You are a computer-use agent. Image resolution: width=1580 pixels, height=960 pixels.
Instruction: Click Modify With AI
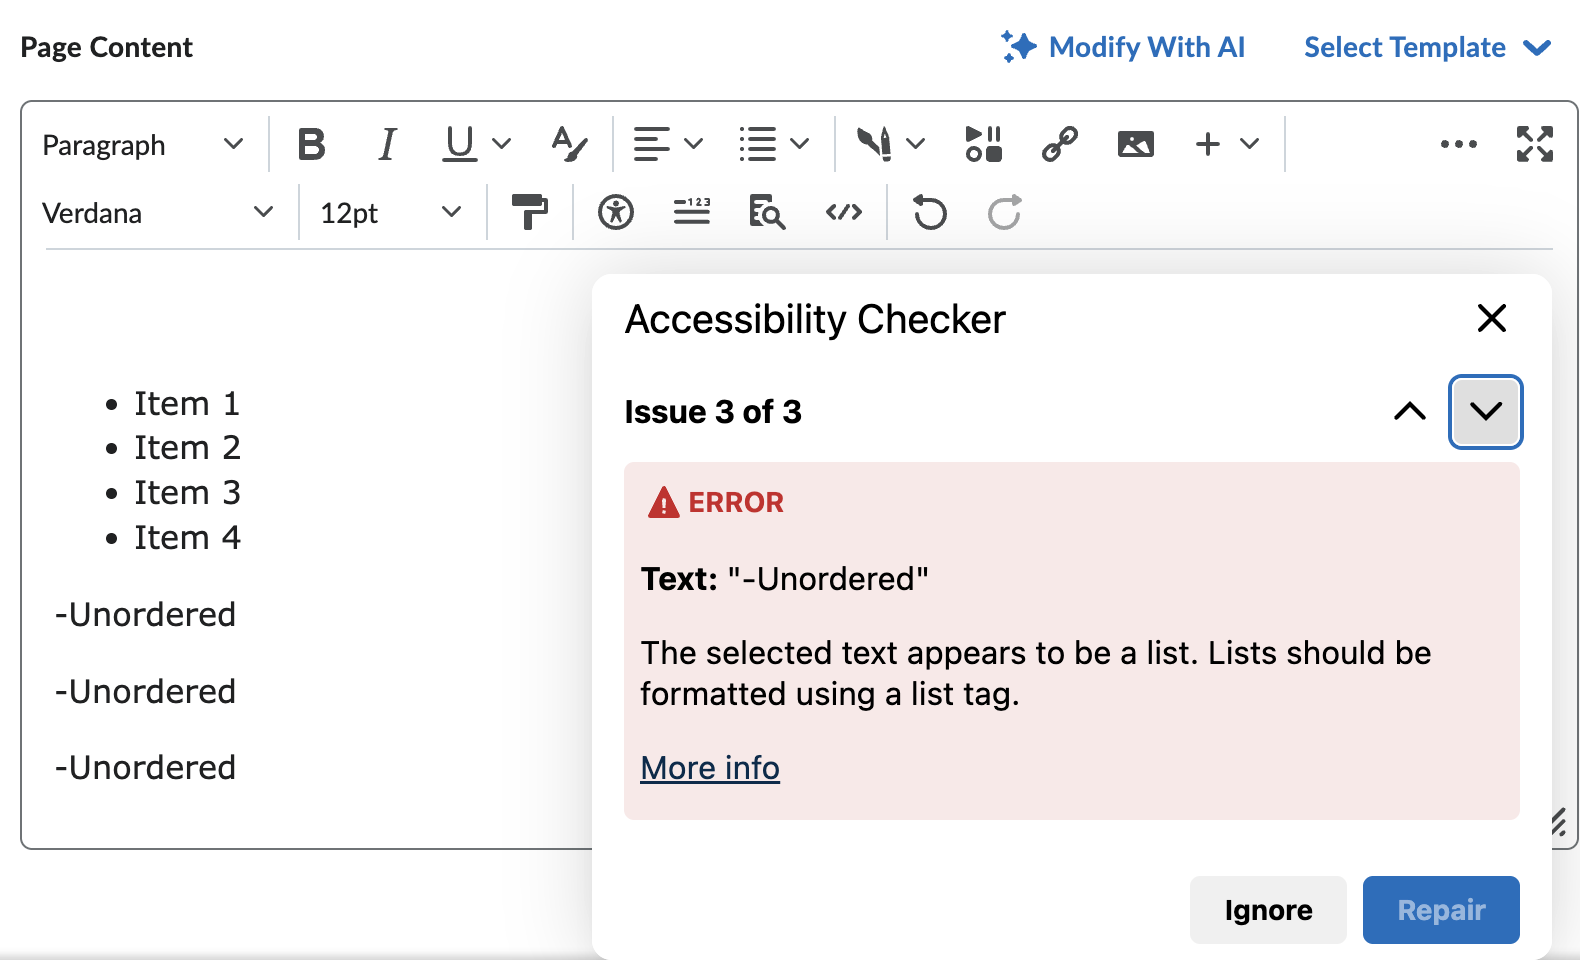pyautogui.click(x=1123, y=47)
